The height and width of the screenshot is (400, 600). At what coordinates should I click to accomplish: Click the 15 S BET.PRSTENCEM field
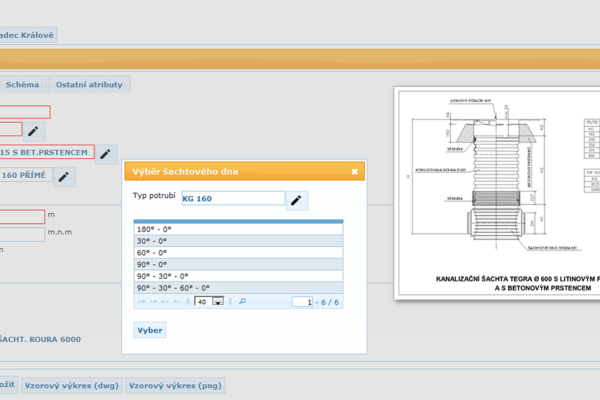(47, 152)
